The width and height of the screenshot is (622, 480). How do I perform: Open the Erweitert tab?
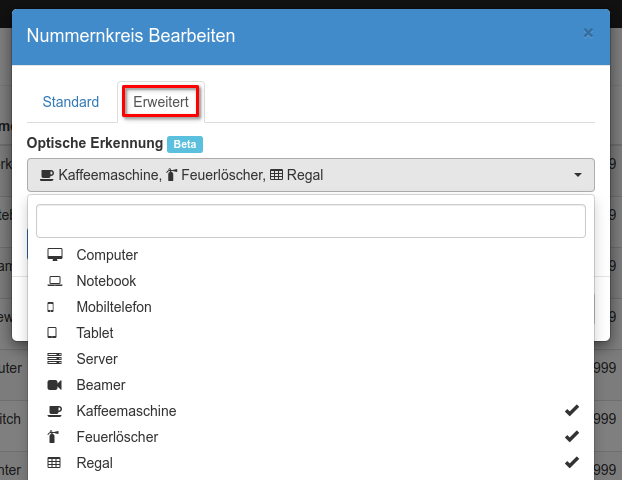coord(160,102)
